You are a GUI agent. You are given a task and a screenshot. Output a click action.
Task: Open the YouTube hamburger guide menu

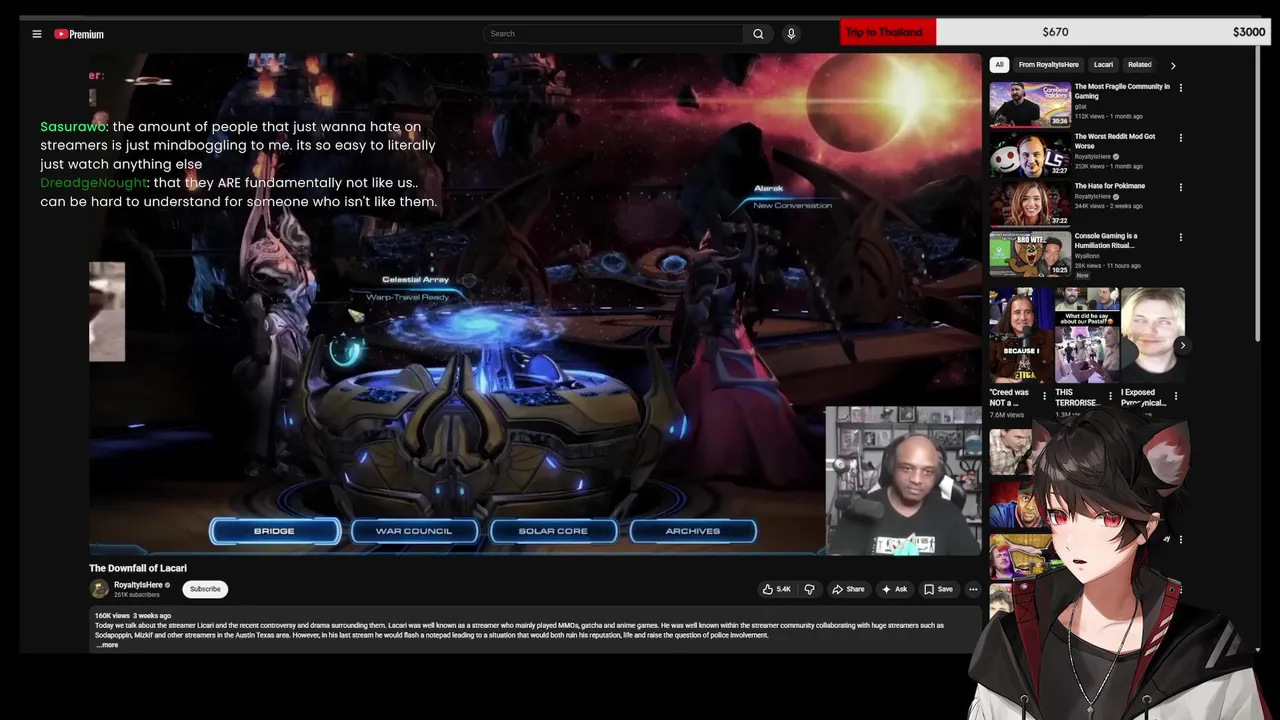click(x=37, y=34)
